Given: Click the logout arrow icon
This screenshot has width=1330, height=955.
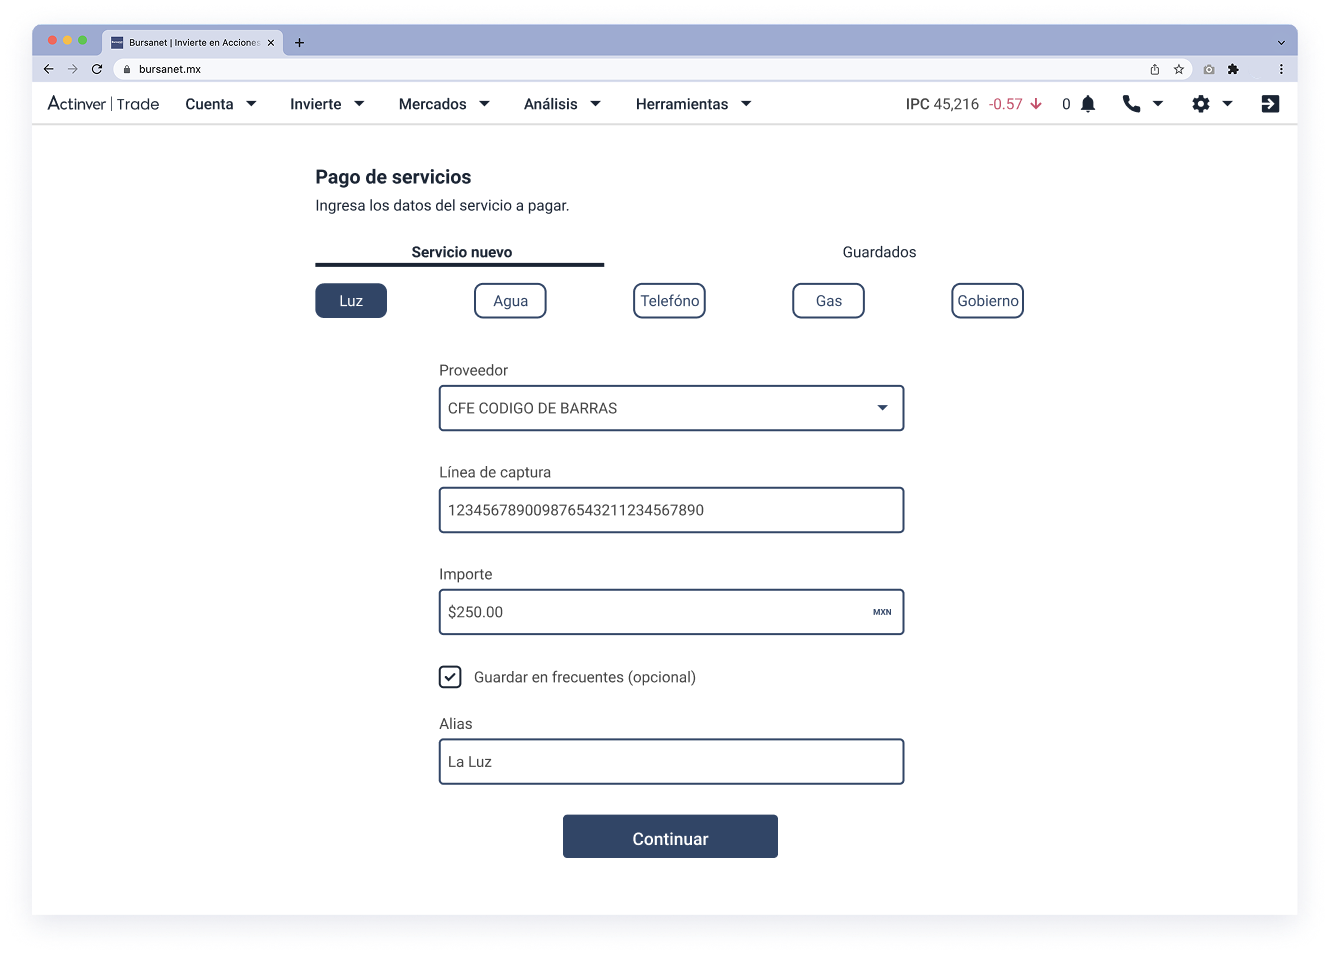Looking at the screenshot, I should pyautogui.click(x=1270, y=103).
